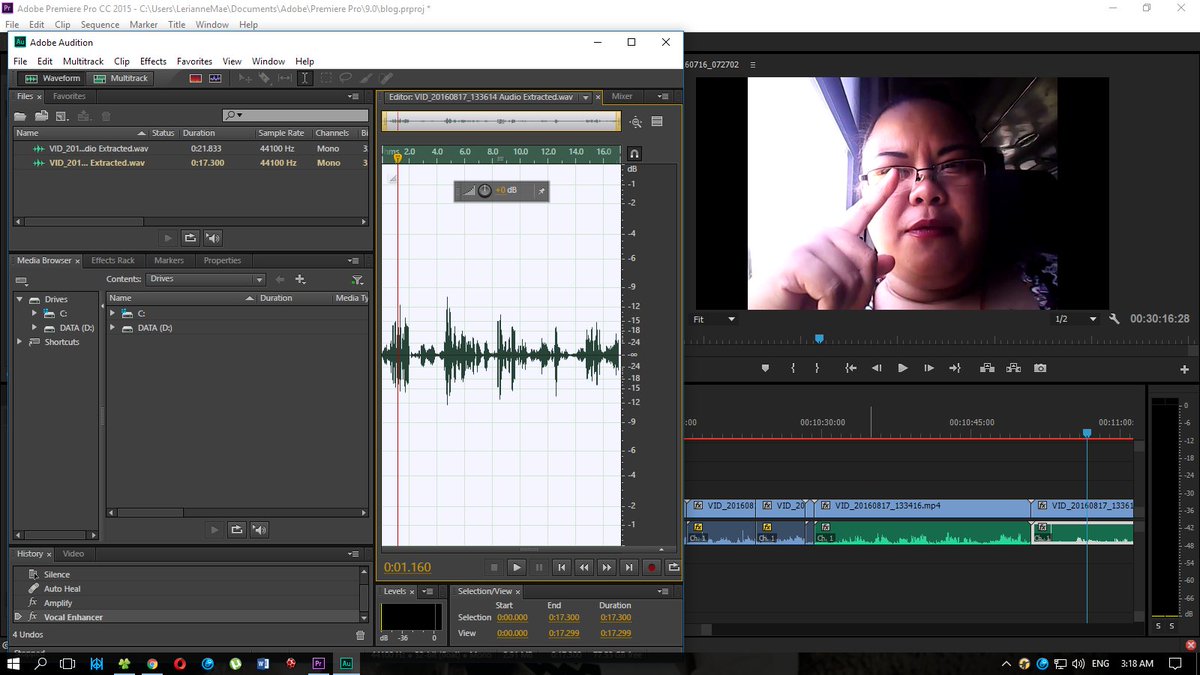Open the Fit zoom dropdown in Premiere

pos(715,319)
